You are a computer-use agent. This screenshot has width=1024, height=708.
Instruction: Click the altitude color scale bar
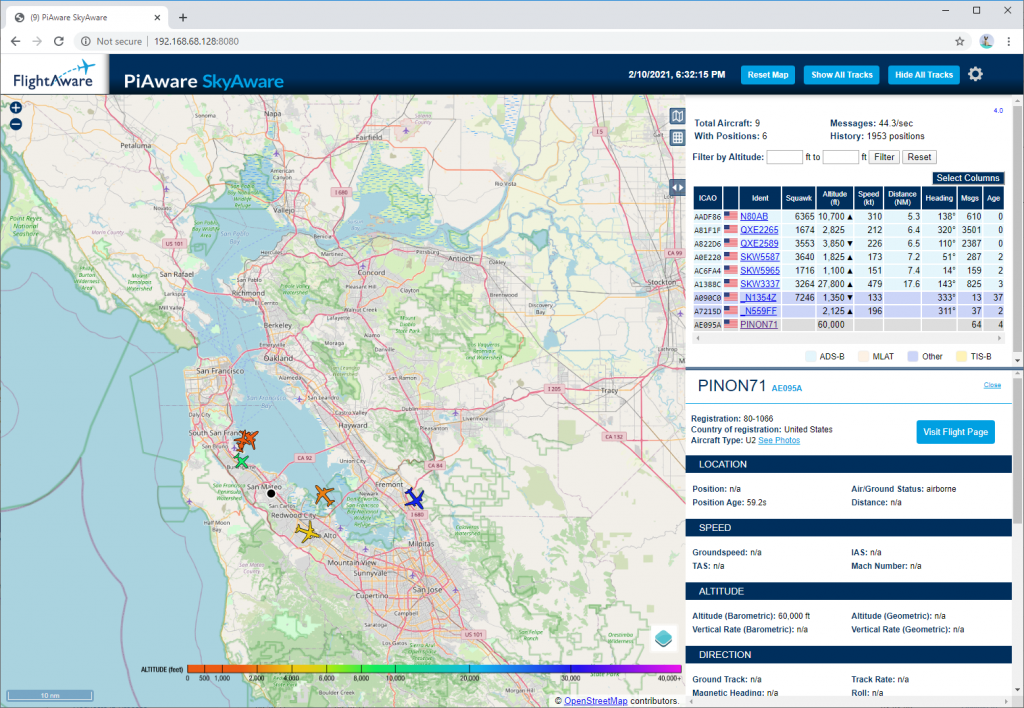click(x=434, y=669)
